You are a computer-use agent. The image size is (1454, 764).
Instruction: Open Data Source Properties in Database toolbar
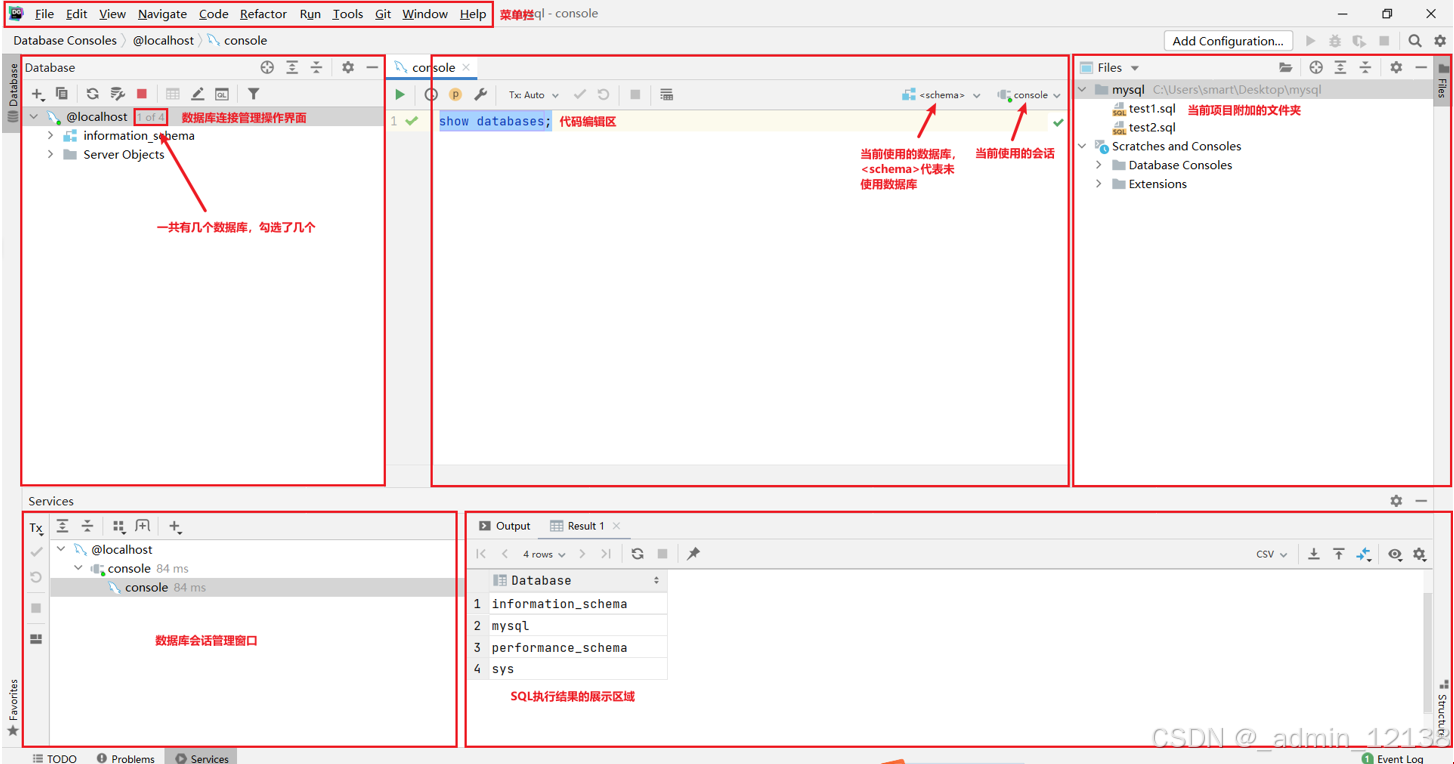[117, 94]
